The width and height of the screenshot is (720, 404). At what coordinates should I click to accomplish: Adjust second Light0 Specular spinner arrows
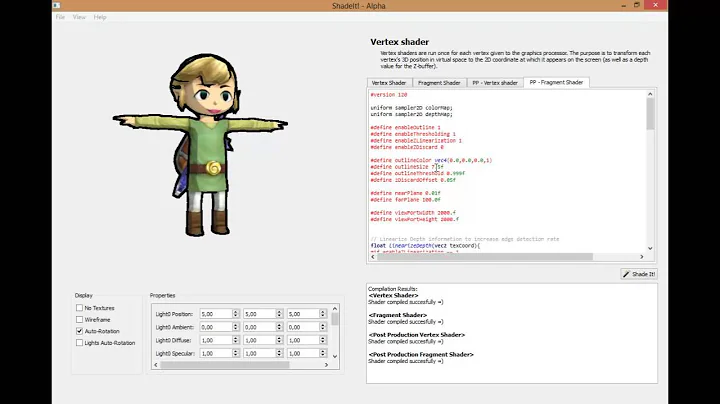[x=279, y=353]
